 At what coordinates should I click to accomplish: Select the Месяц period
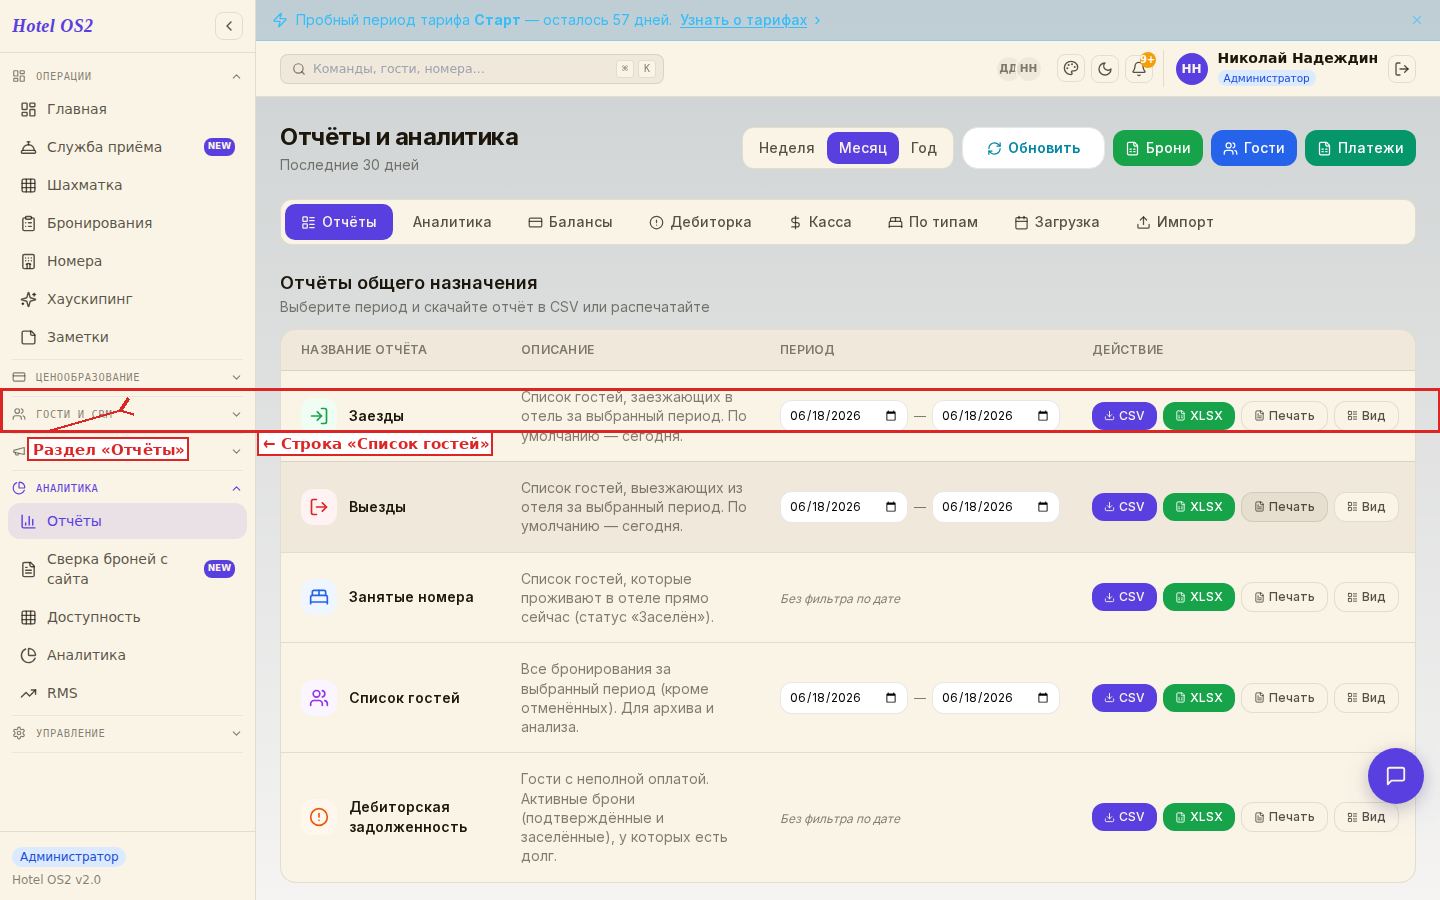click(x=863, y=148)
